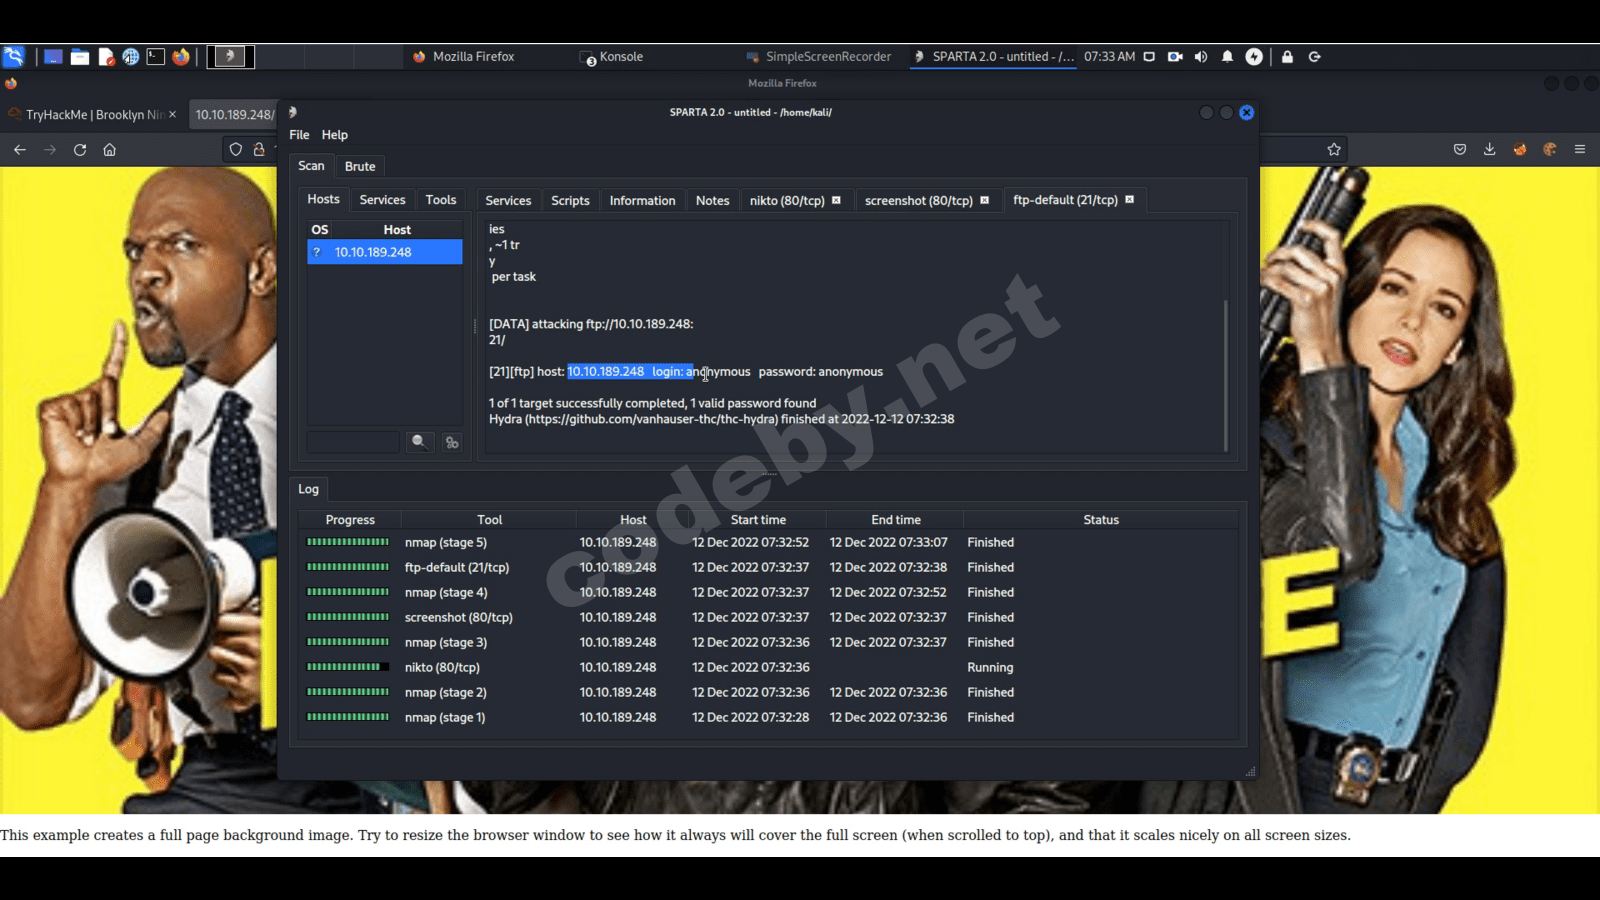Sort the log by Start time column

coord(758,520)
